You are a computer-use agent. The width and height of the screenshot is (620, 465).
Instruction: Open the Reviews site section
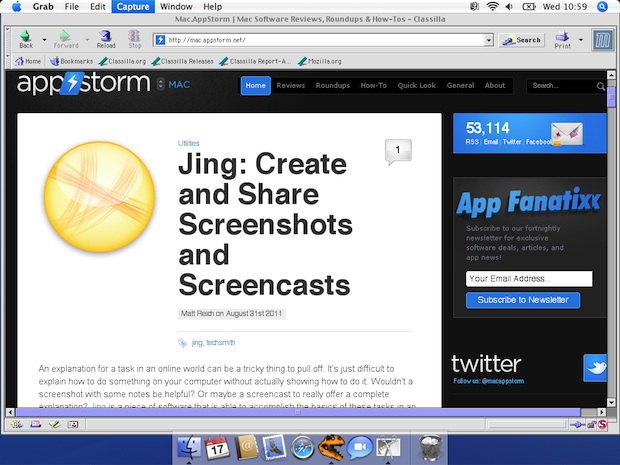click(x=291, y=85)
